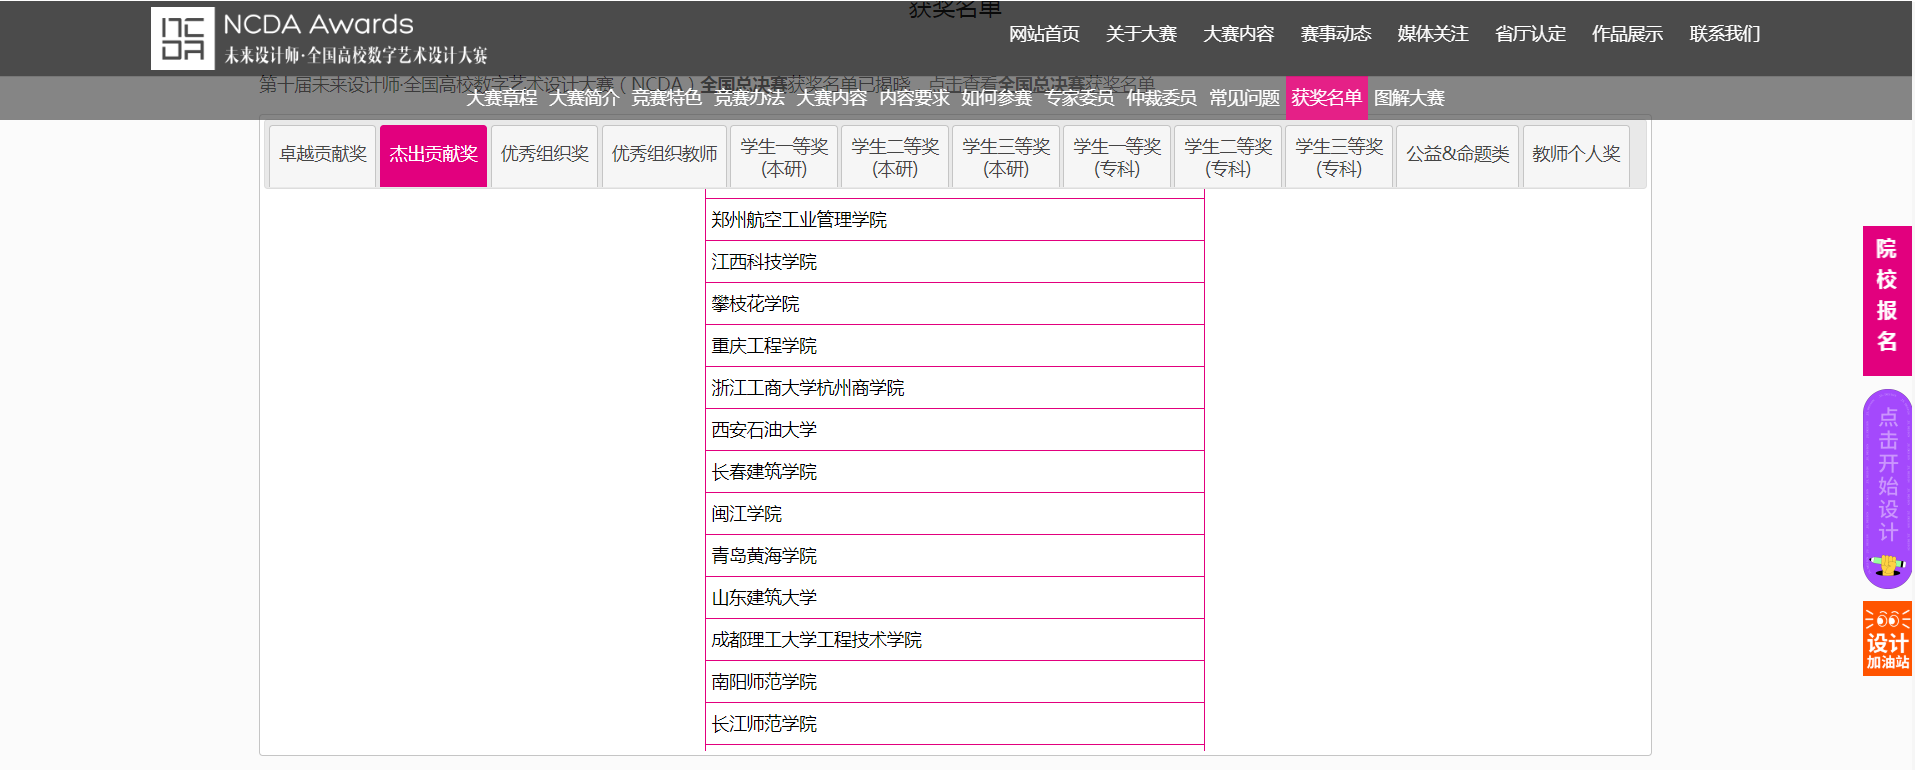
Task: Click 竞赛特色 in the sub-navigation
Action: 666,98
